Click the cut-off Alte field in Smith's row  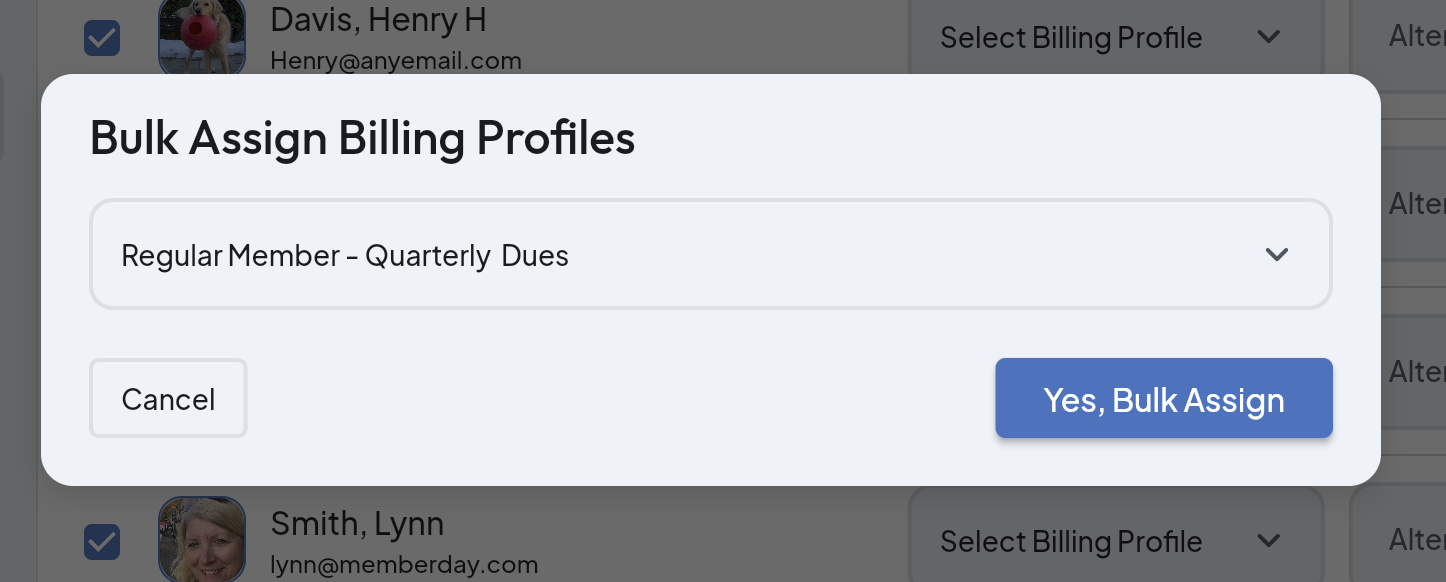coord(1417,540)
